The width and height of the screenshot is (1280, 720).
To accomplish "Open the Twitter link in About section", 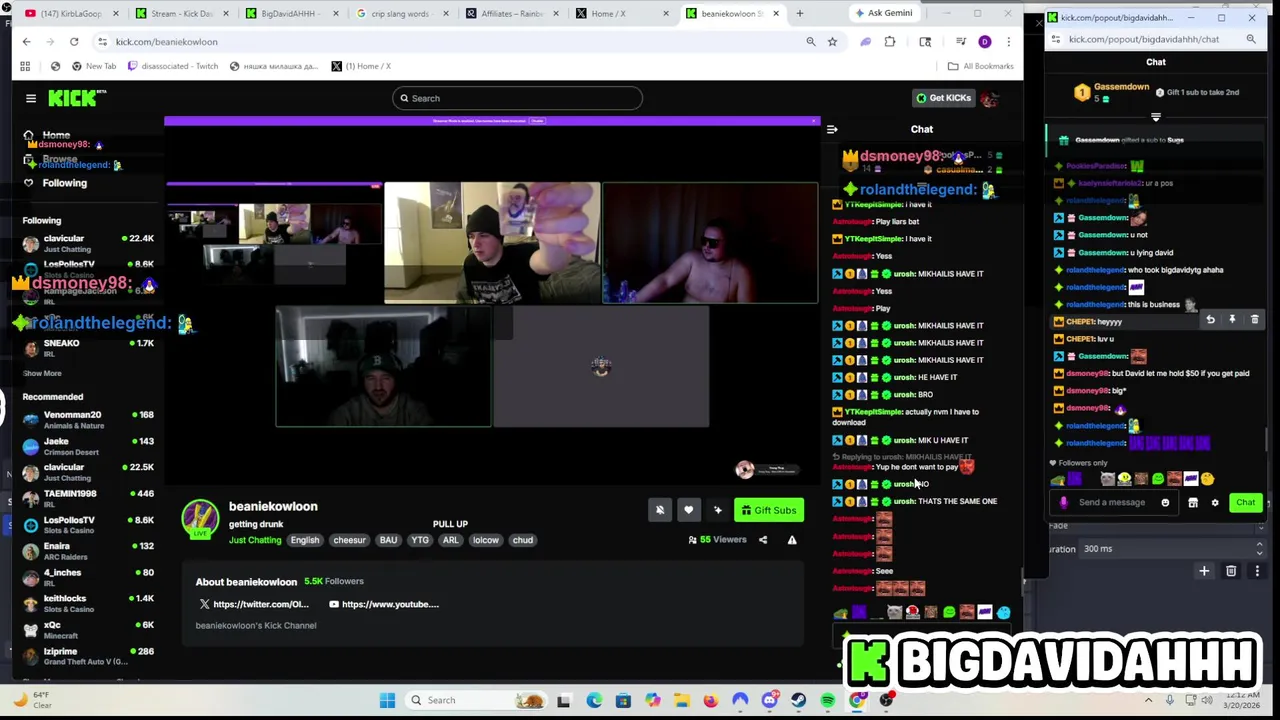I will pos(254,604).
